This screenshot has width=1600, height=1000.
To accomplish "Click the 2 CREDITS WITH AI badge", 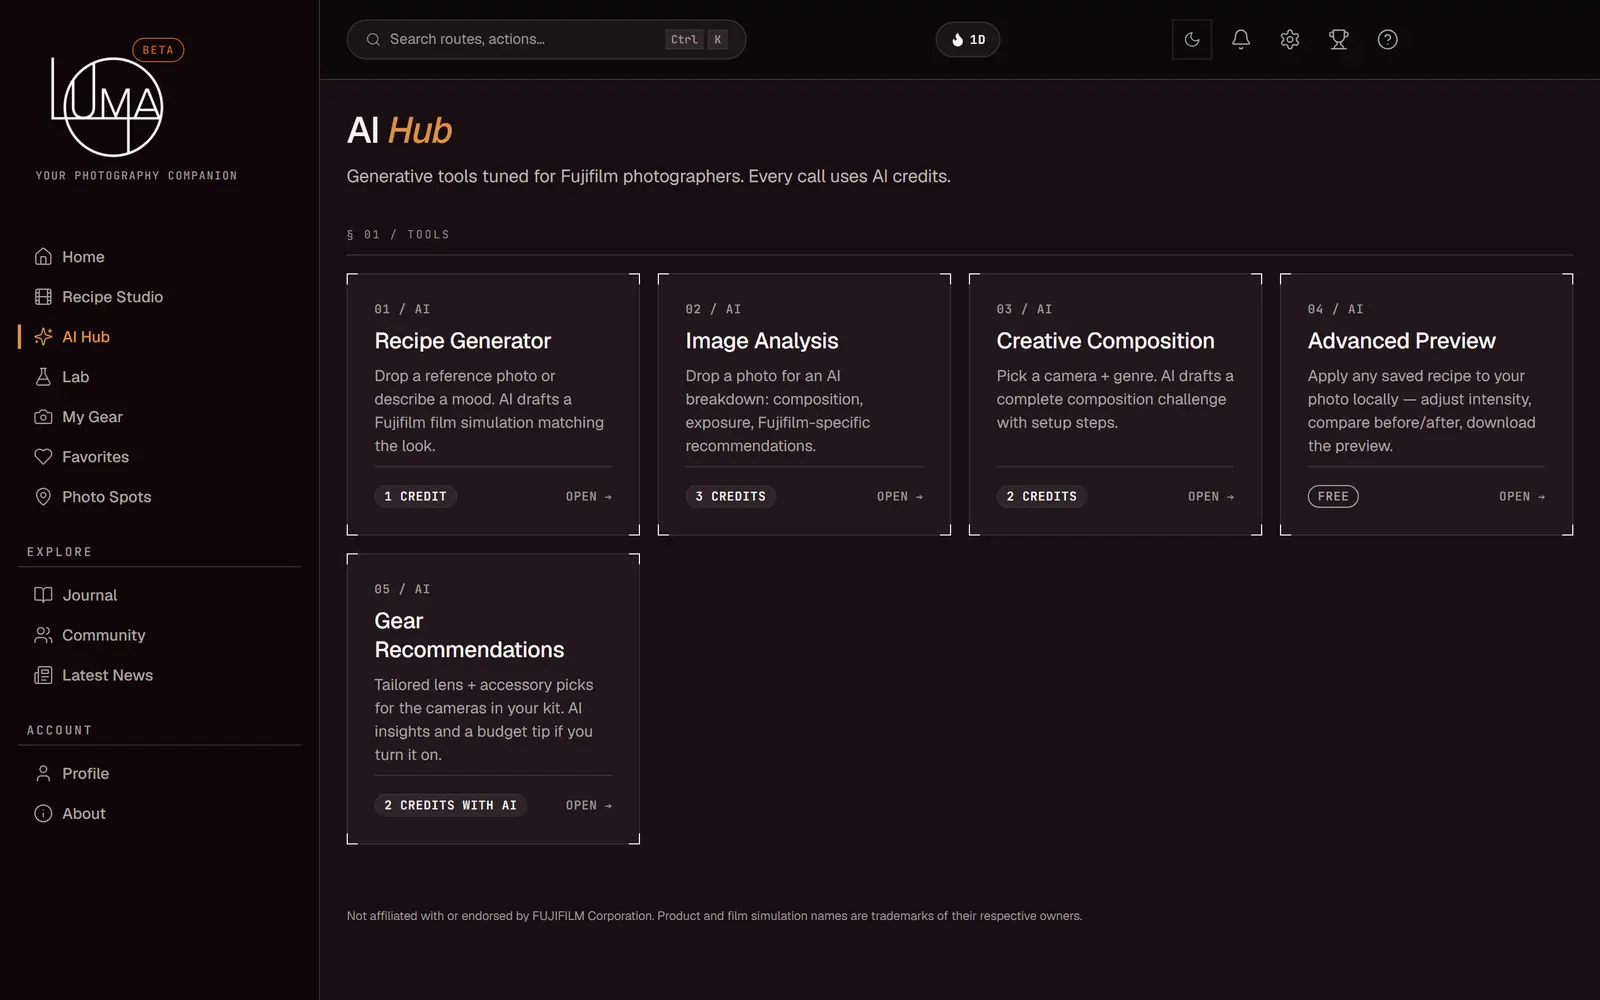I will click(451, 806).
